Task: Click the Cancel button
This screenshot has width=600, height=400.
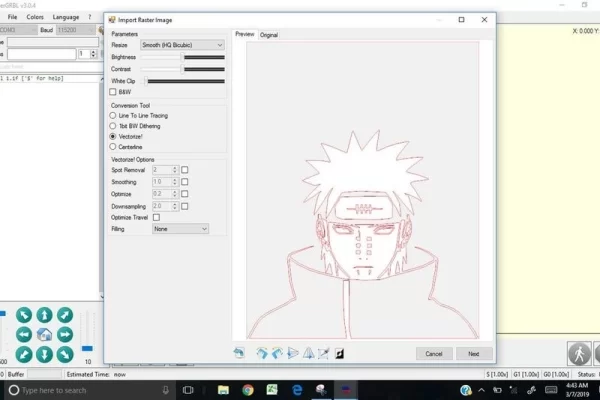Action: pyautogui.click(x=434, y=354)
